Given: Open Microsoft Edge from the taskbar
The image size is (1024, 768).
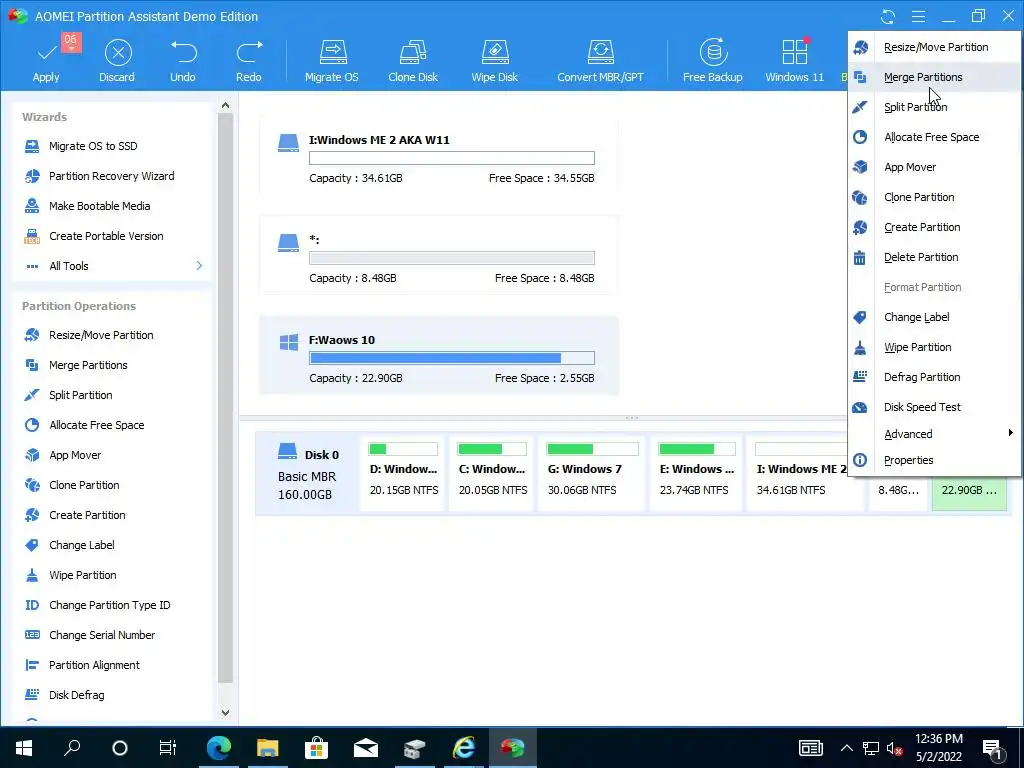Looking at the screenshot, I should 219,747.
